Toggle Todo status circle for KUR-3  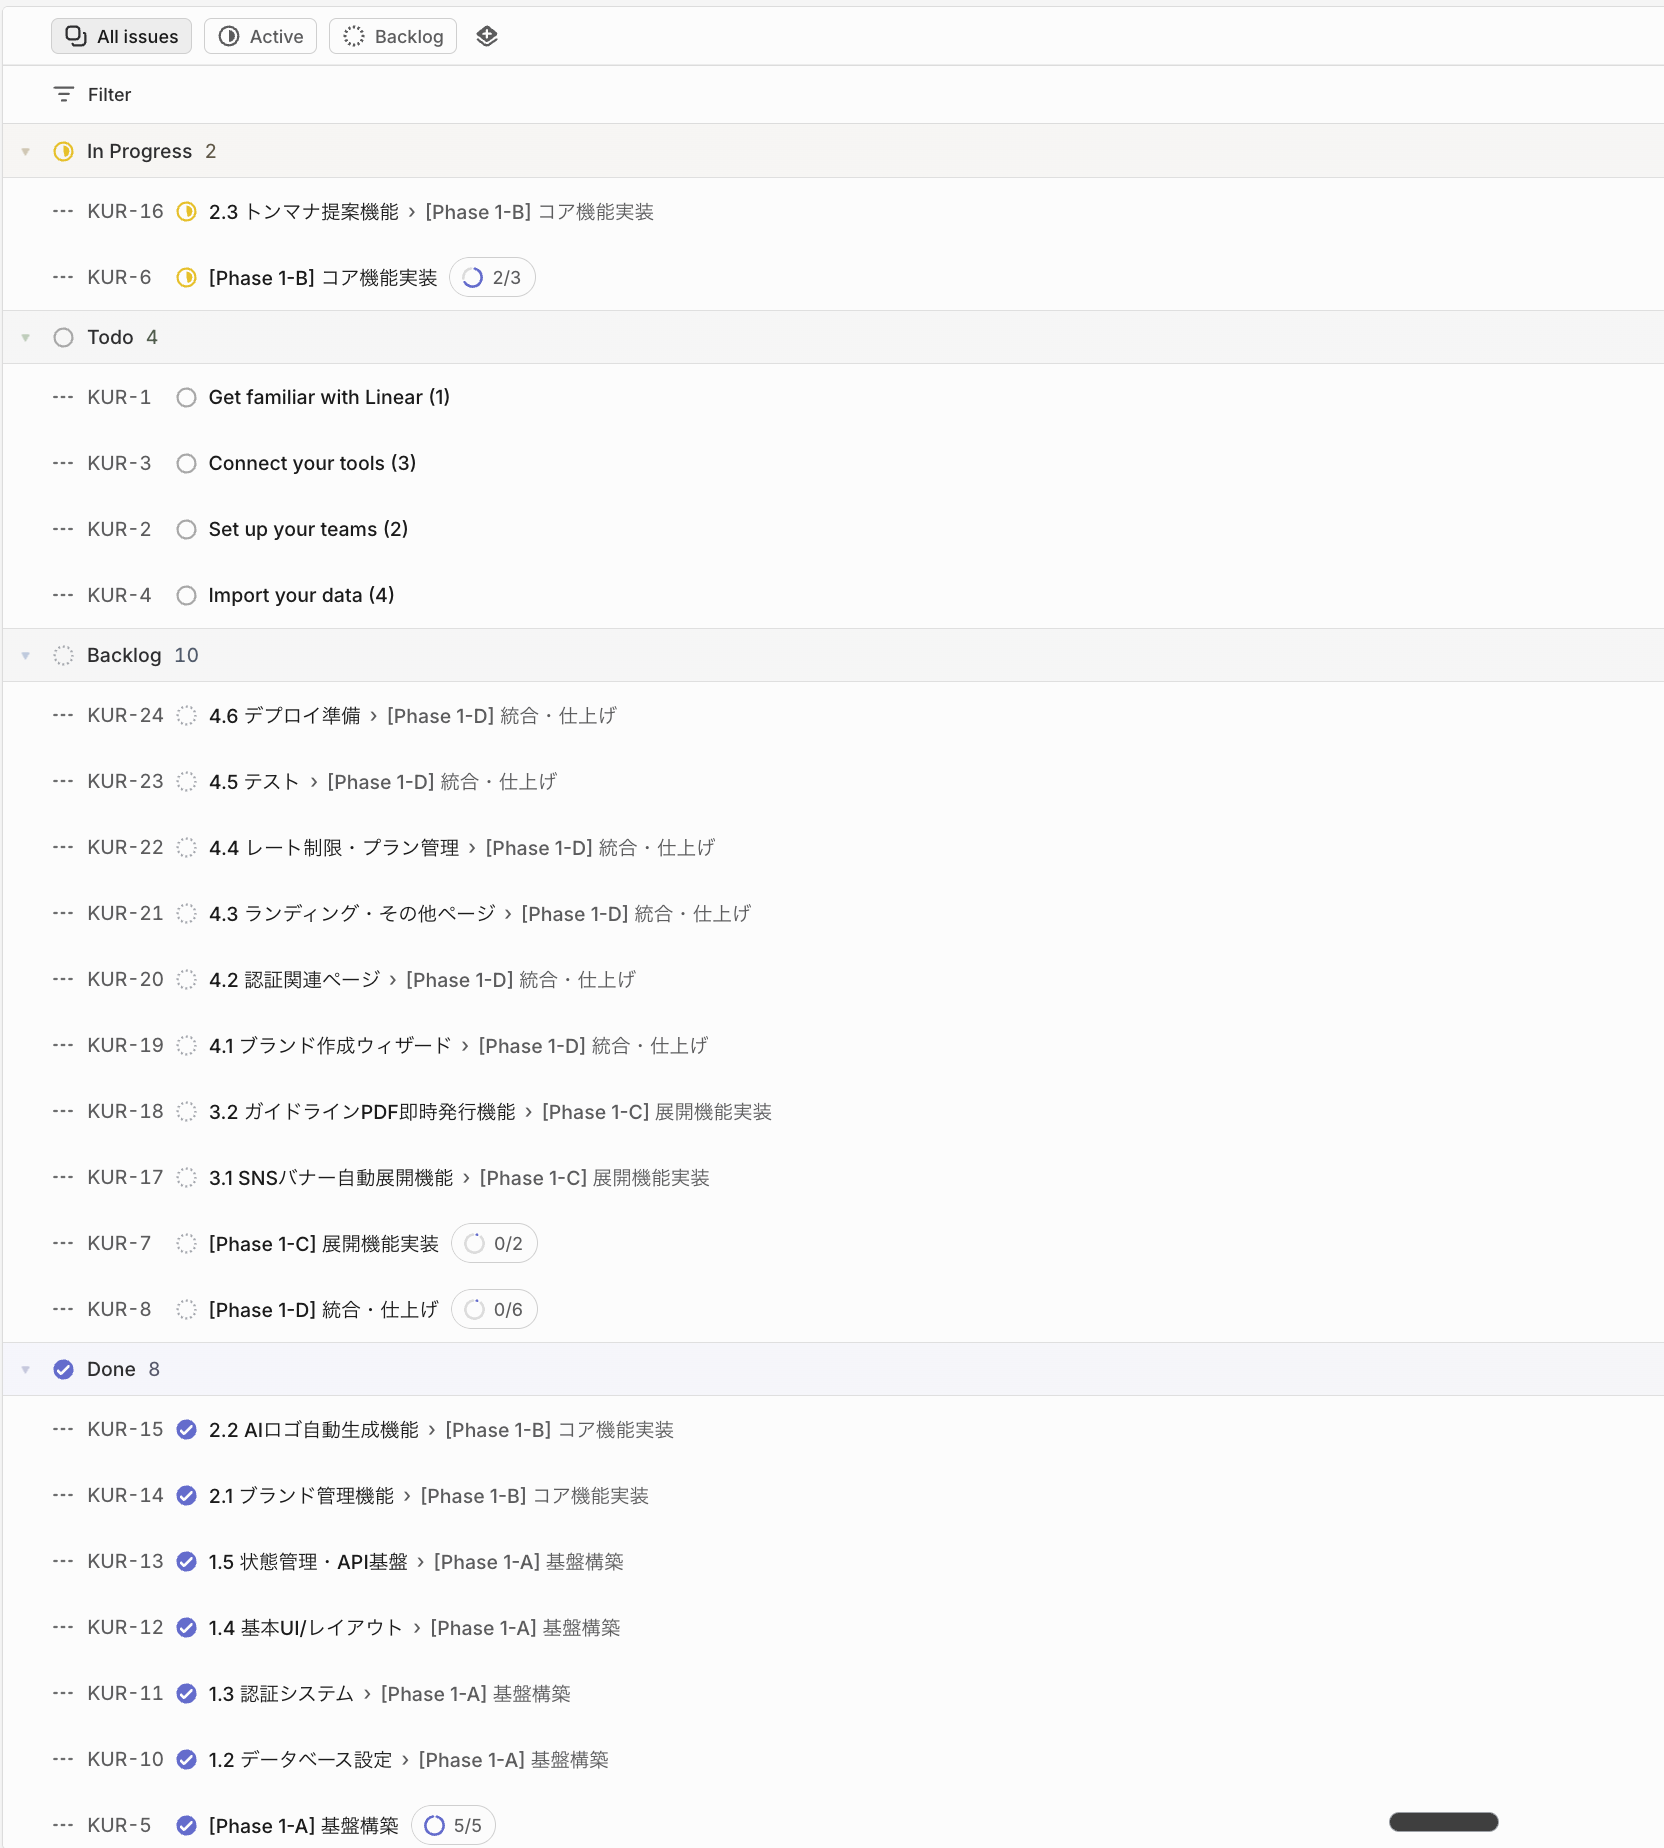[186, 464]
